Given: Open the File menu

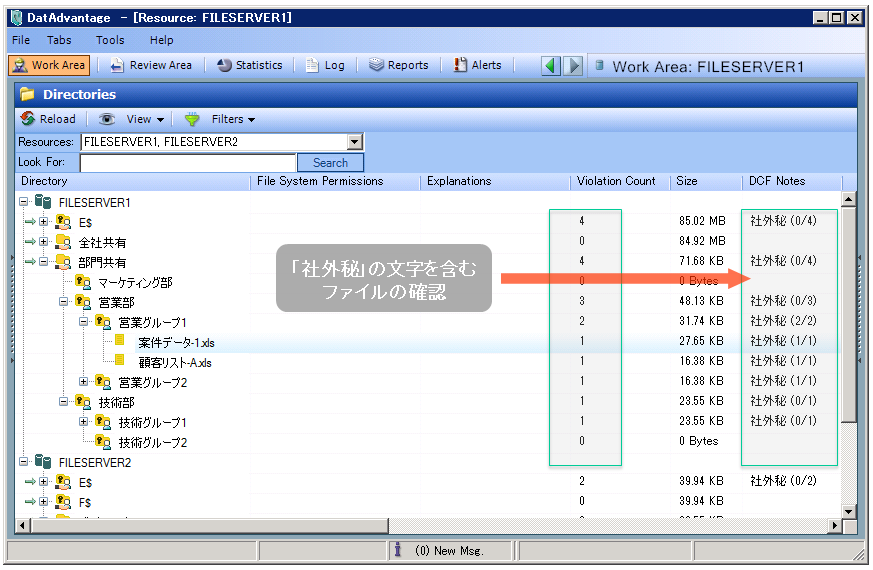Looking at the screenshot, I should (21, 40).
